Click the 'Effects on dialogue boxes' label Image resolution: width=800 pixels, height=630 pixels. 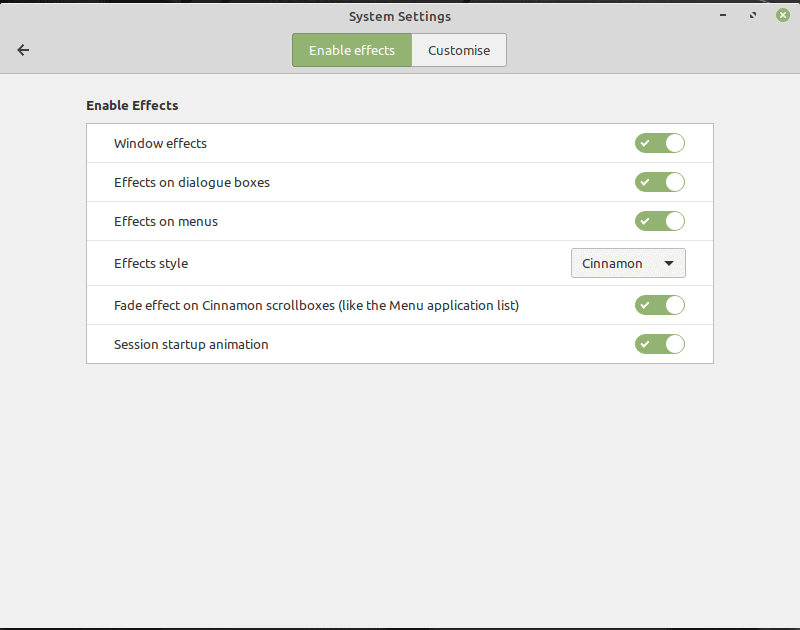coord(192,182)
